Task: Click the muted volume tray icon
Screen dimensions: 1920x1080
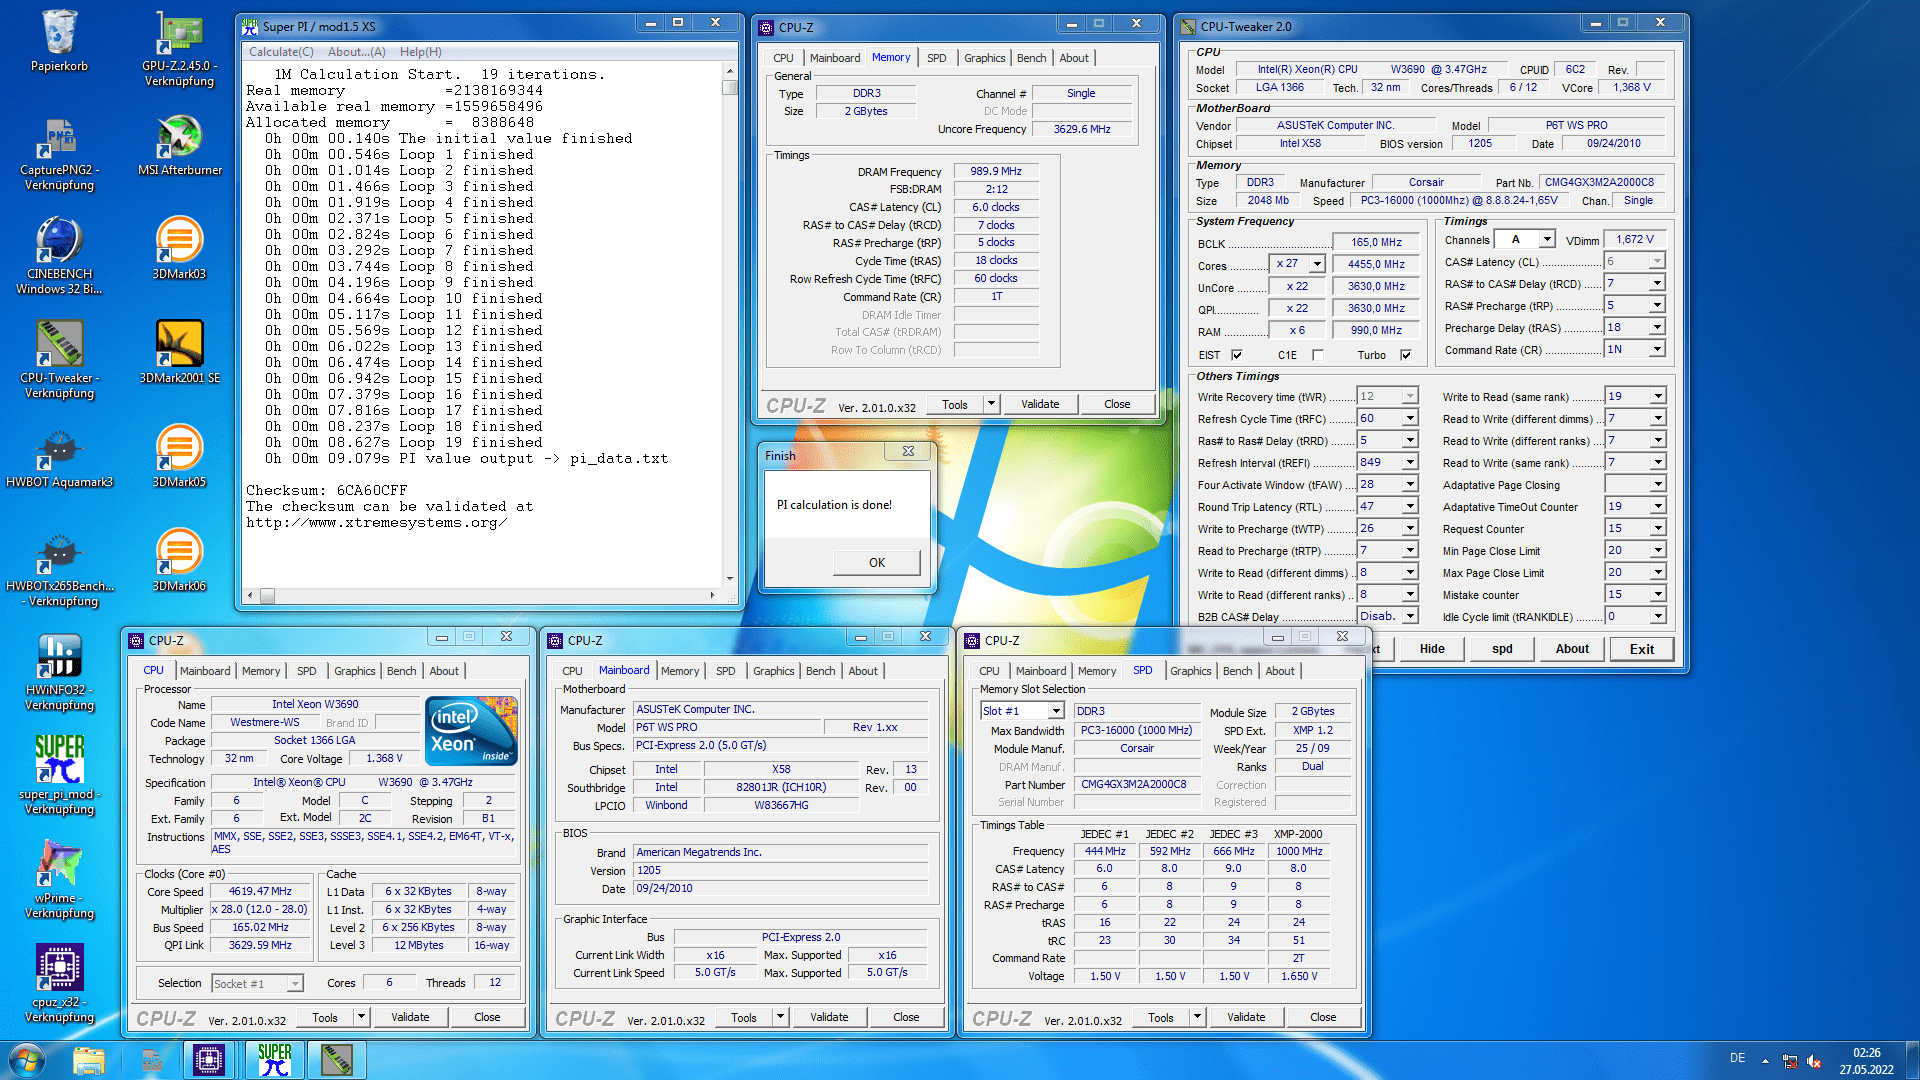Action: 1813,1061
